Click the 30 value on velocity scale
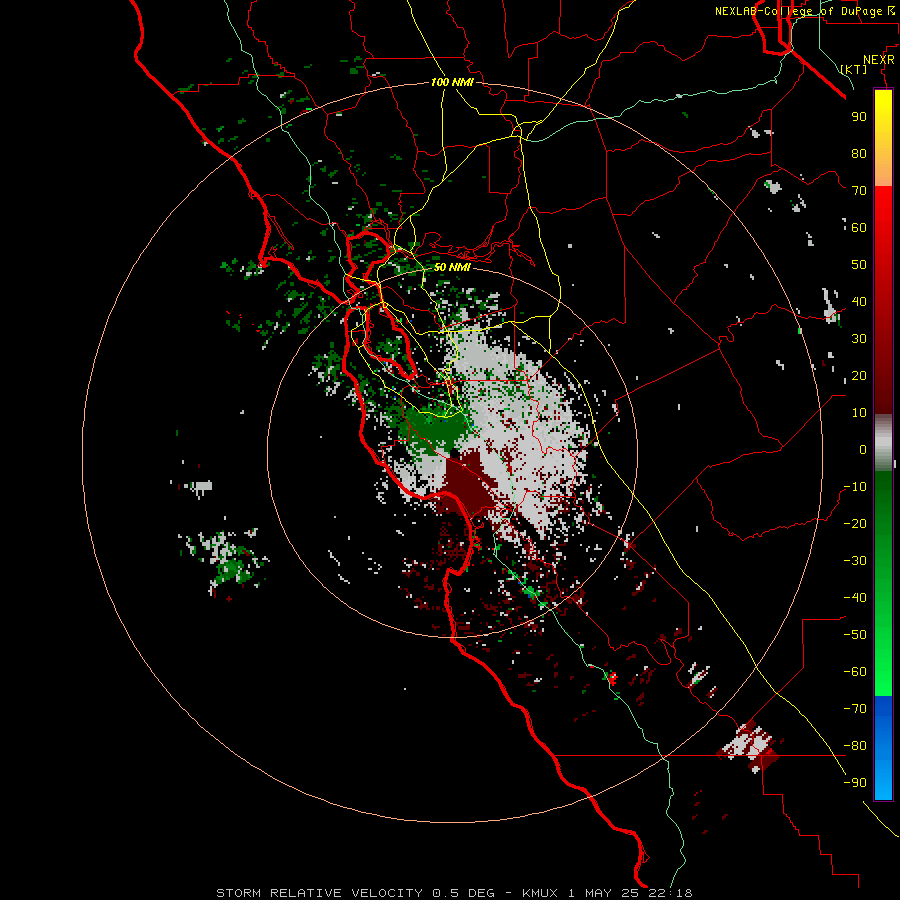900x900 pixels. pos(859,339)
